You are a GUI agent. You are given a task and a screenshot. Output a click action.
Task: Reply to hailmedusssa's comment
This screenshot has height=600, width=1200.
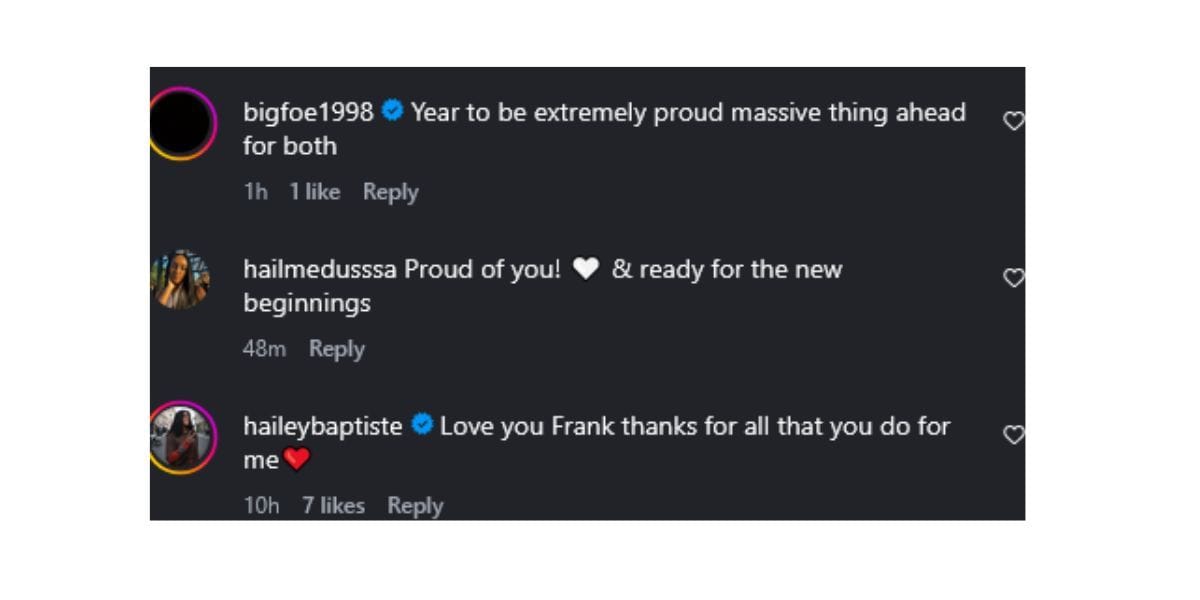point(337,348)
